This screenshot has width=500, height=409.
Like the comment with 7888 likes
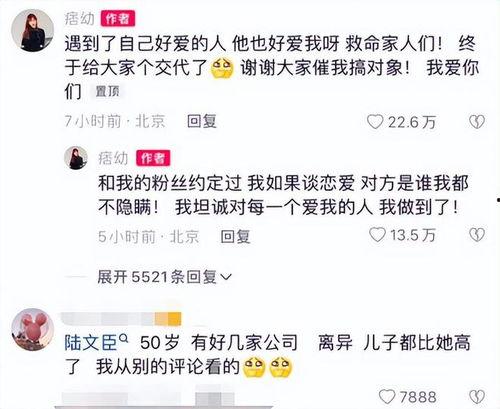pyautogui.click(x=387, y=397)
